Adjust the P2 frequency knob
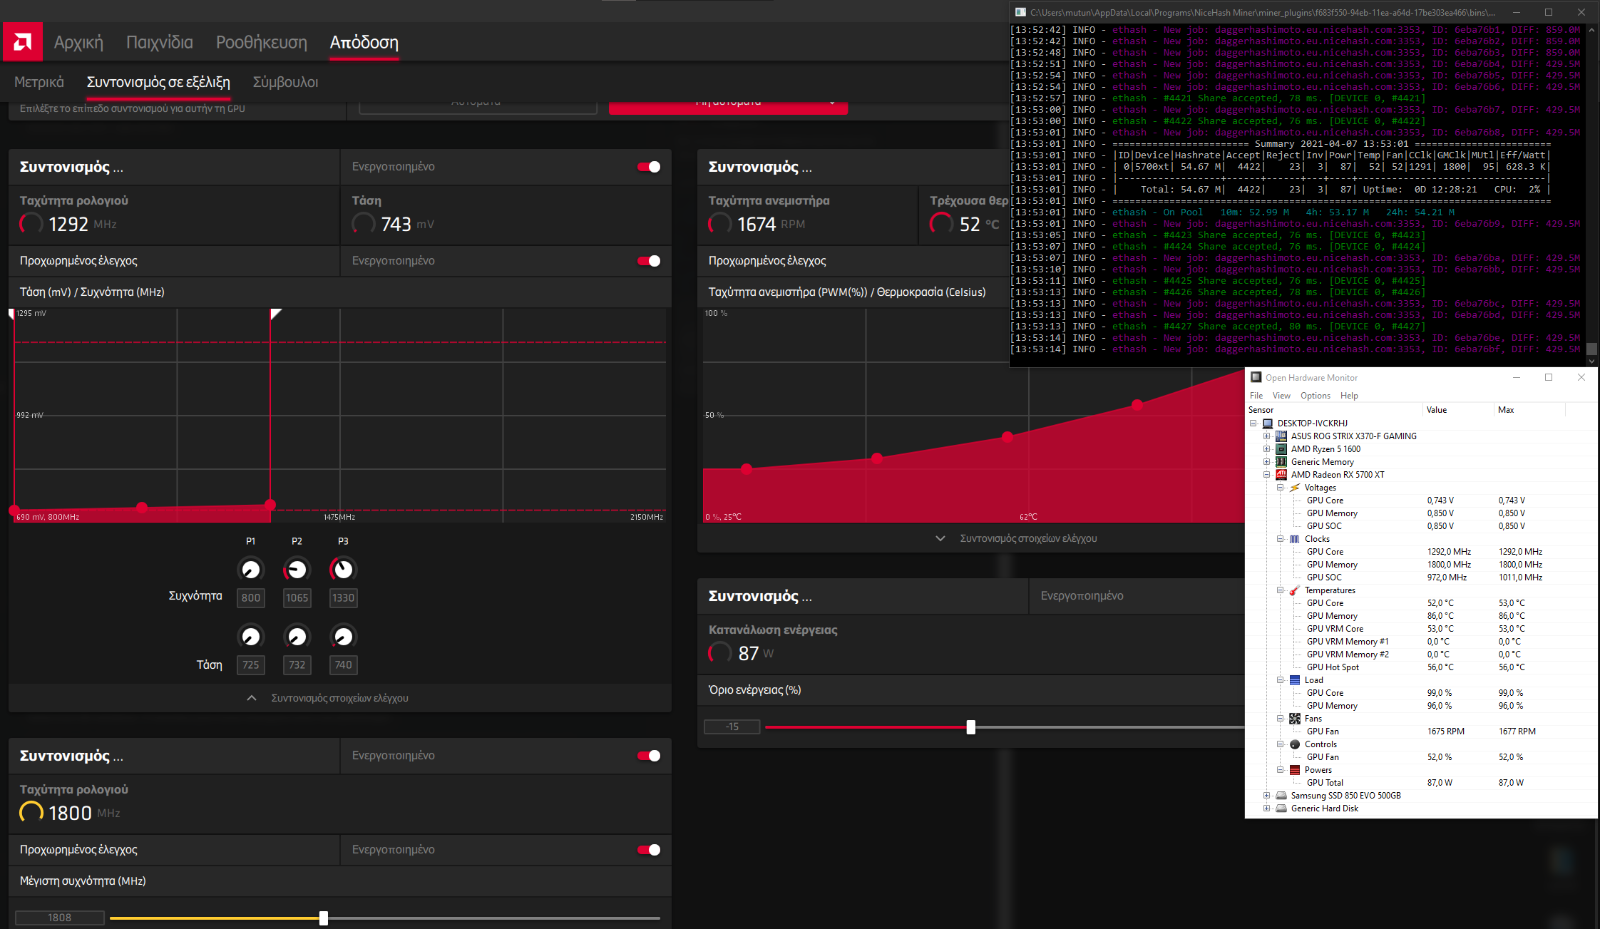Screen dimensions: 1600x929 pyautogui.click(x=297, y=569)
